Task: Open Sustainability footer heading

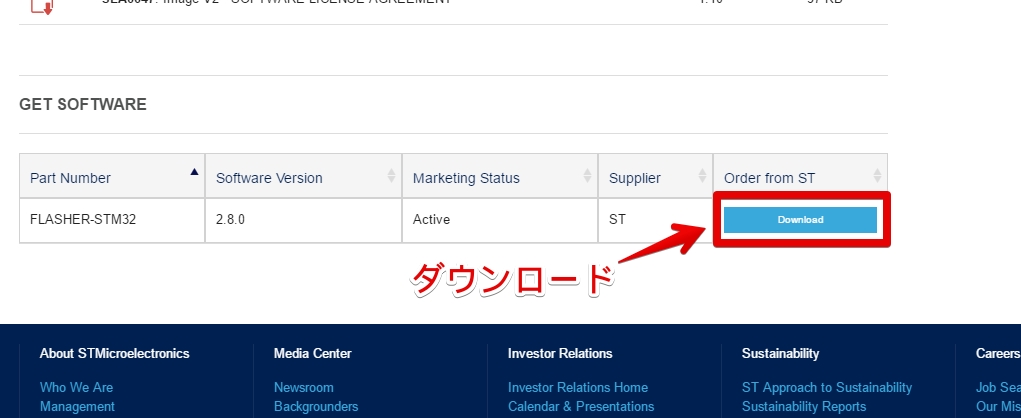Action: click(780, 354)
